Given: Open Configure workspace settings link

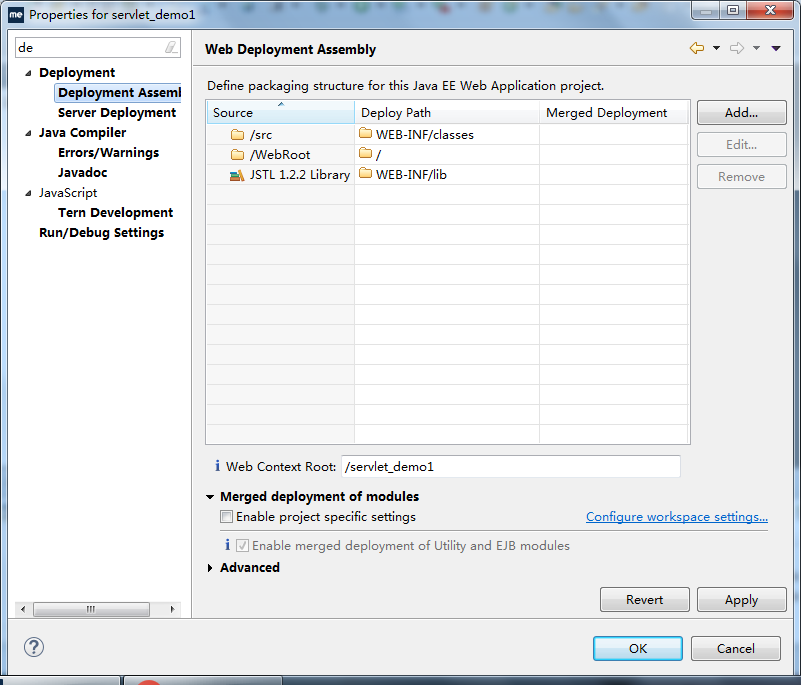Looking at the screenshot, I should click(x=676, y=516).
